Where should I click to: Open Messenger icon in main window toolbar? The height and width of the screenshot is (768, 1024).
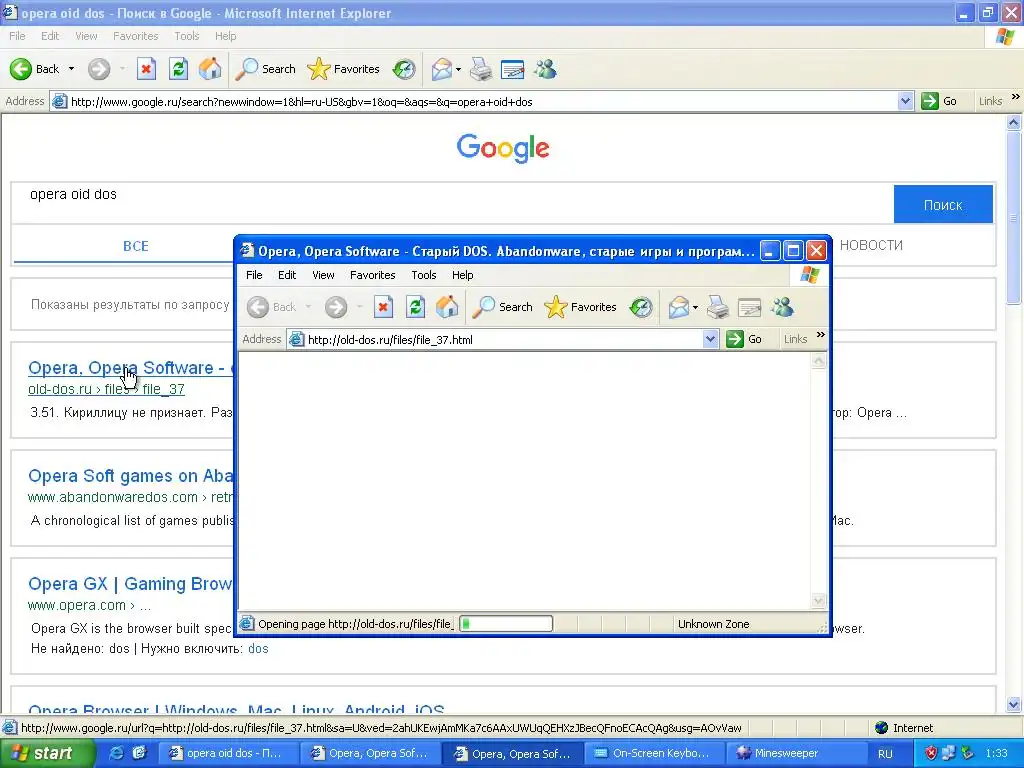545,69
